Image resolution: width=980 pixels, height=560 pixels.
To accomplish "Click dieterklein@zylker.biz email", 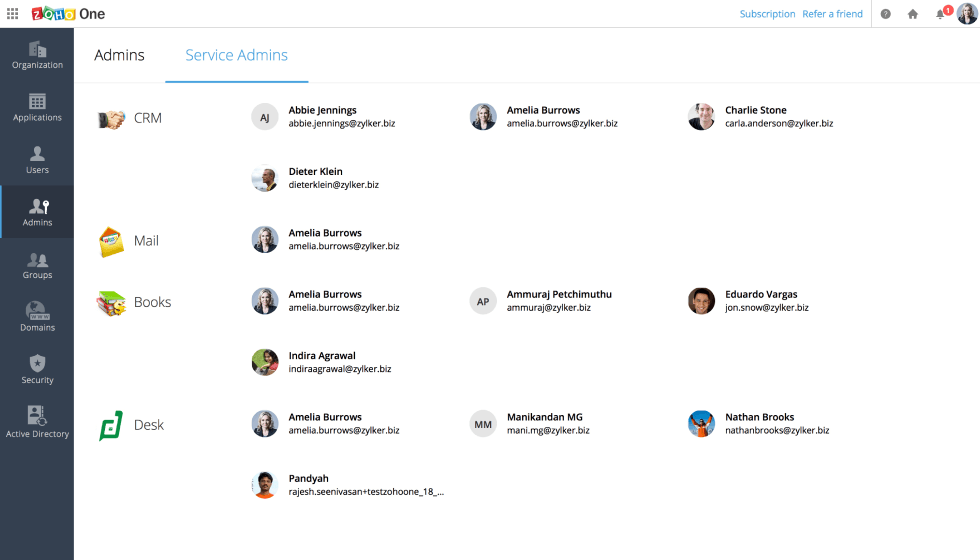I will (x=334, y=185).
